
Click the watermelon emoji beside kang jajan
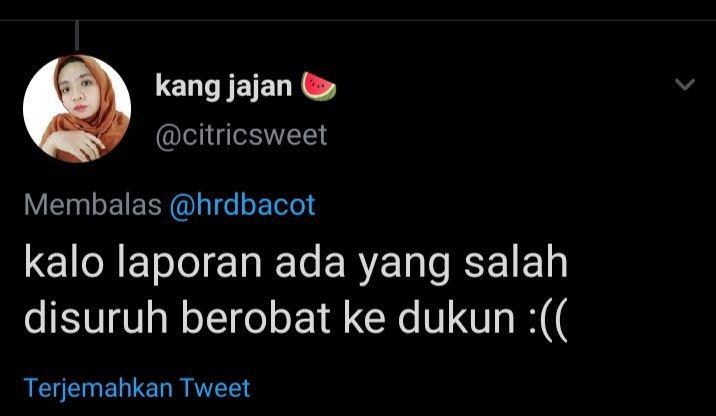[319, 86]
